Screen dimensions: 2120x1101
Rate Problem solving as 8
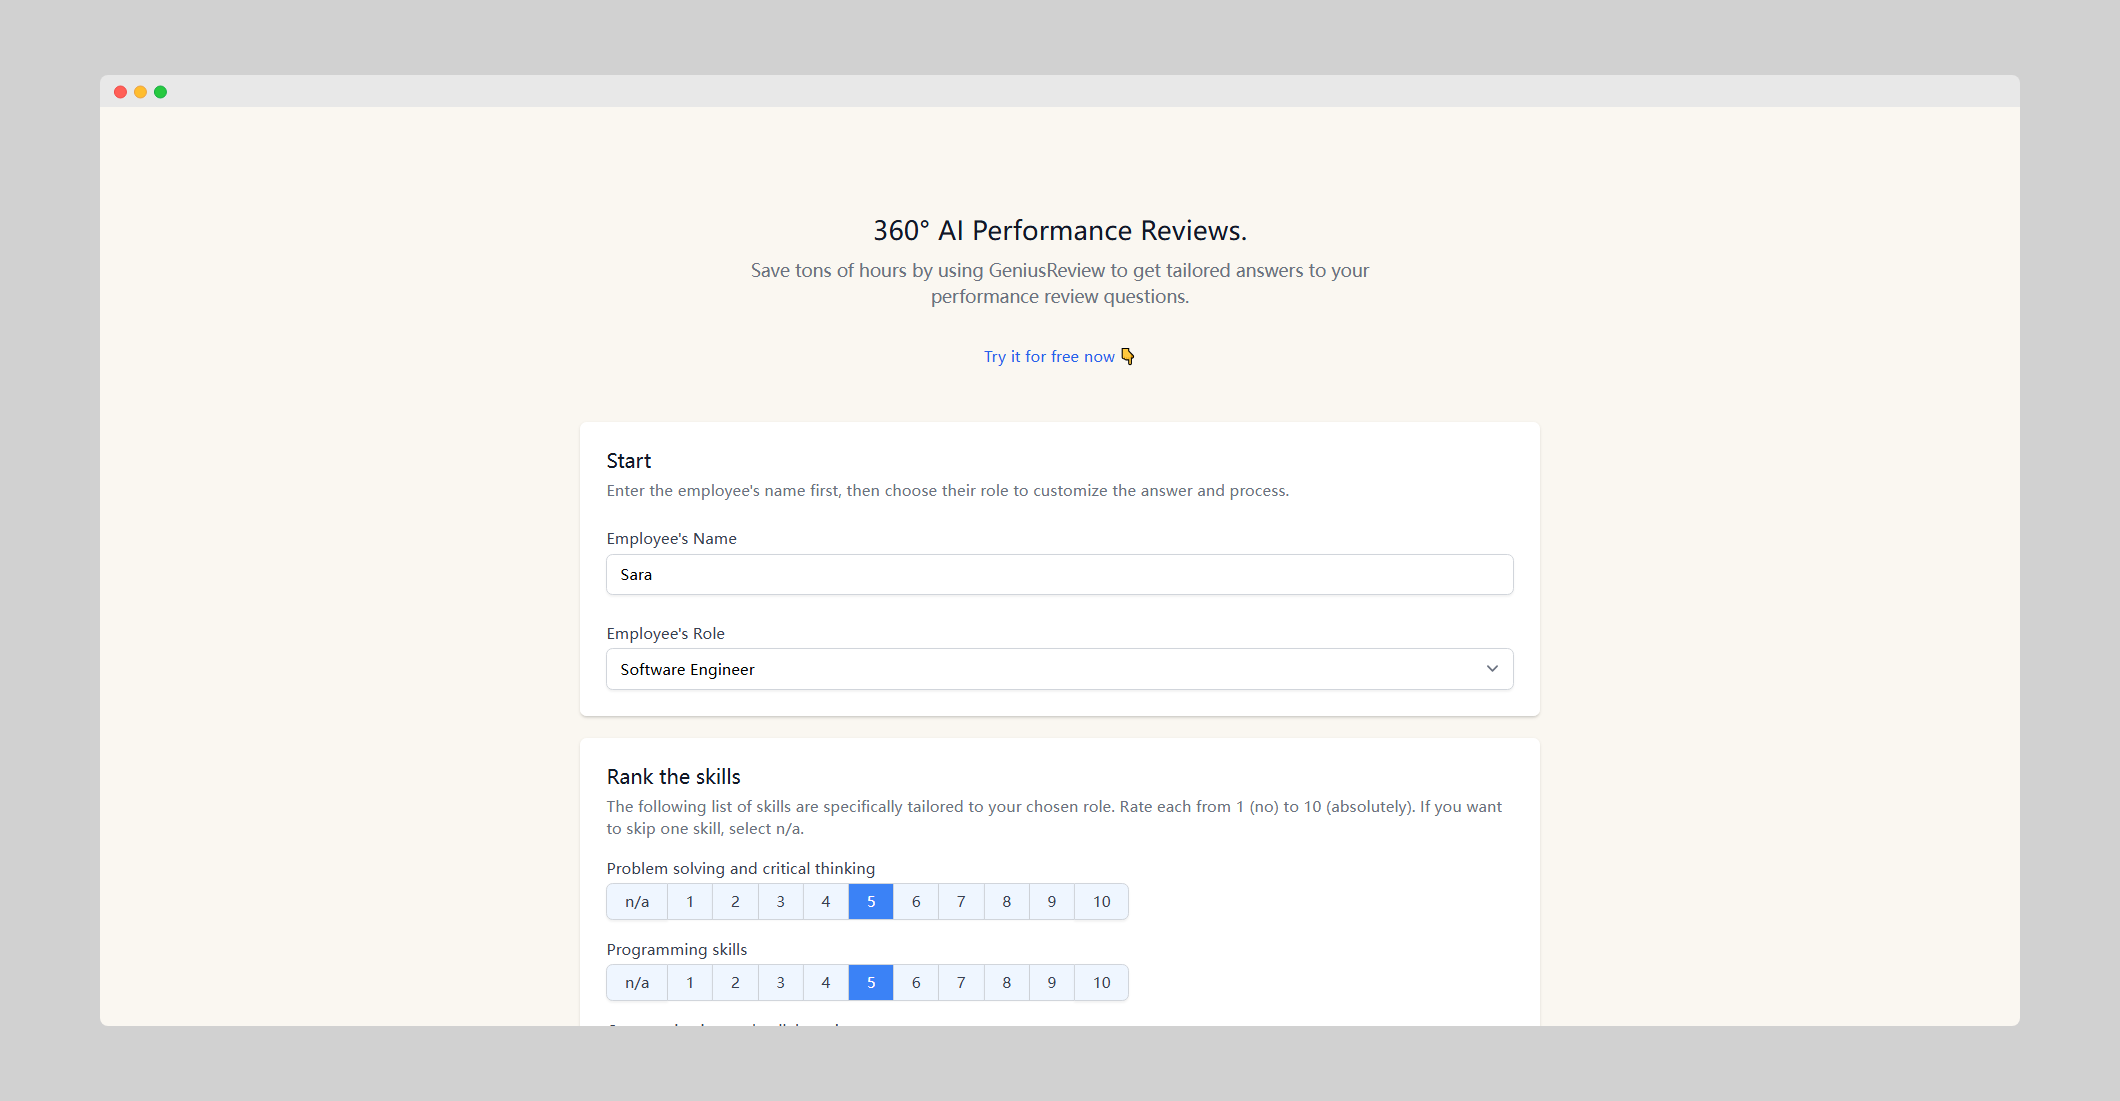[x=1006, y=902]
